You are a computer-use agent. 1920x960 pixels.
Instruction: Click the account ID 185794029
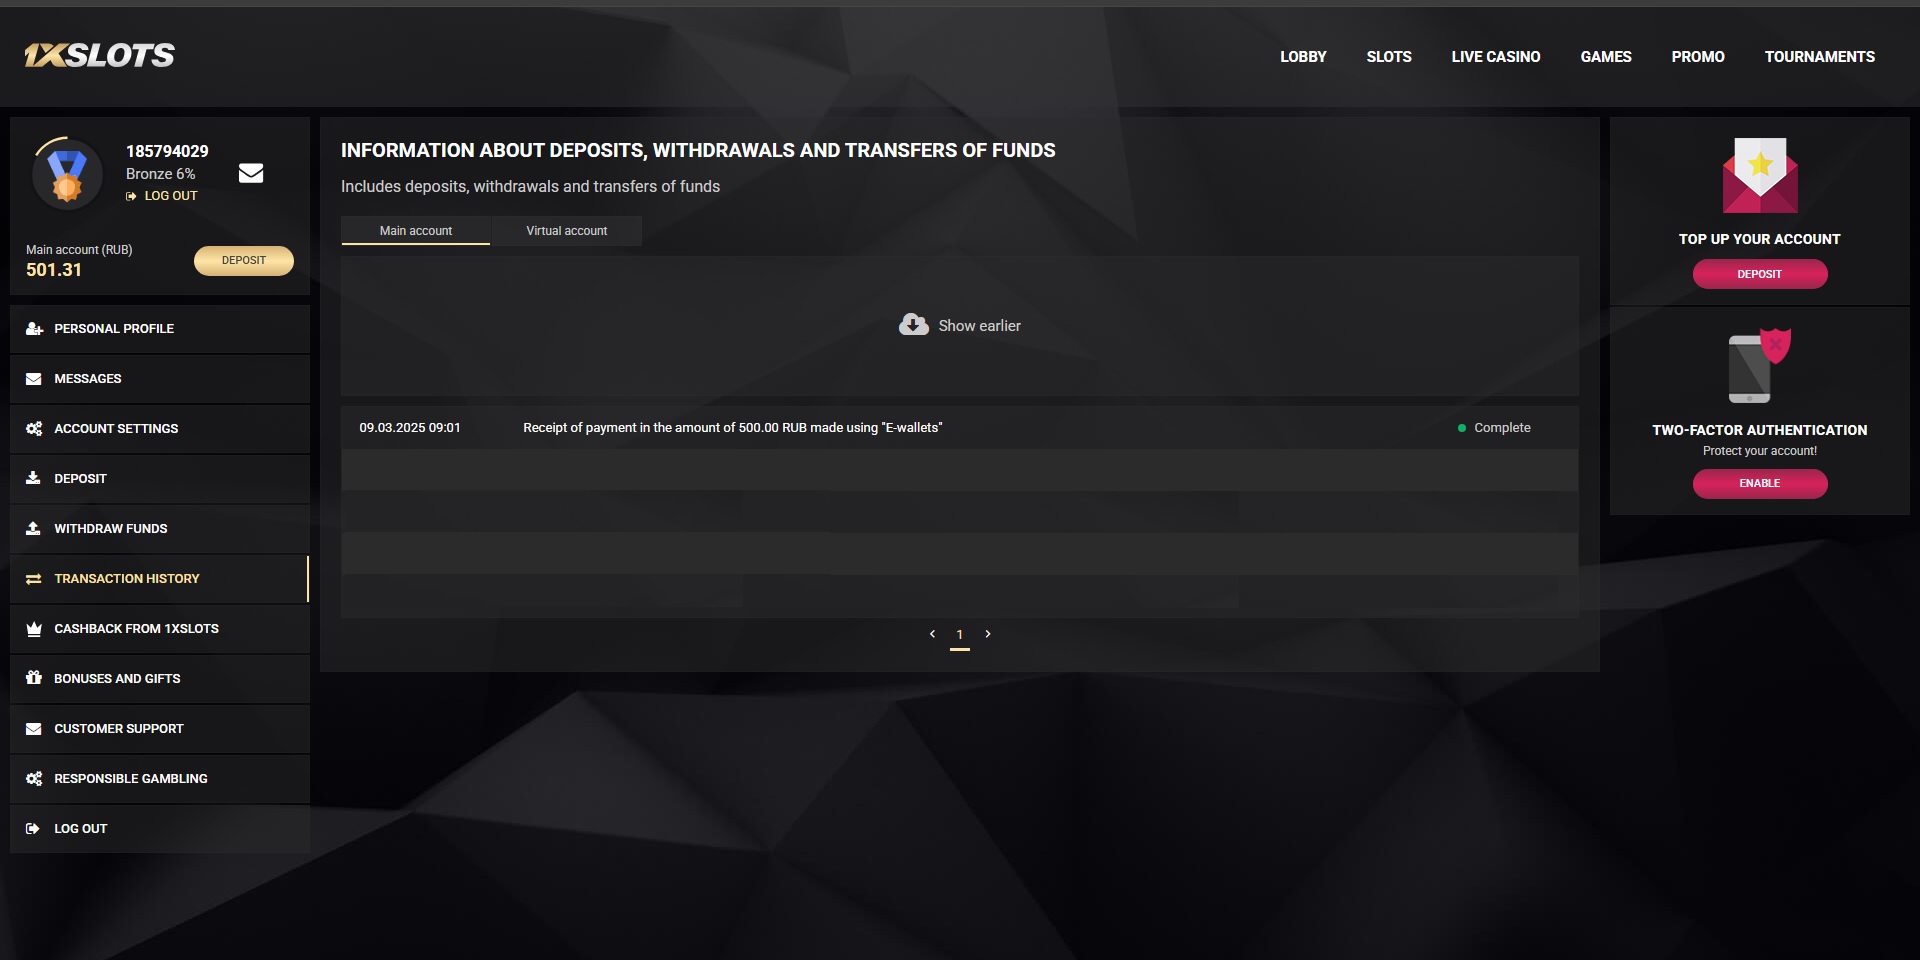click(167, 151)
